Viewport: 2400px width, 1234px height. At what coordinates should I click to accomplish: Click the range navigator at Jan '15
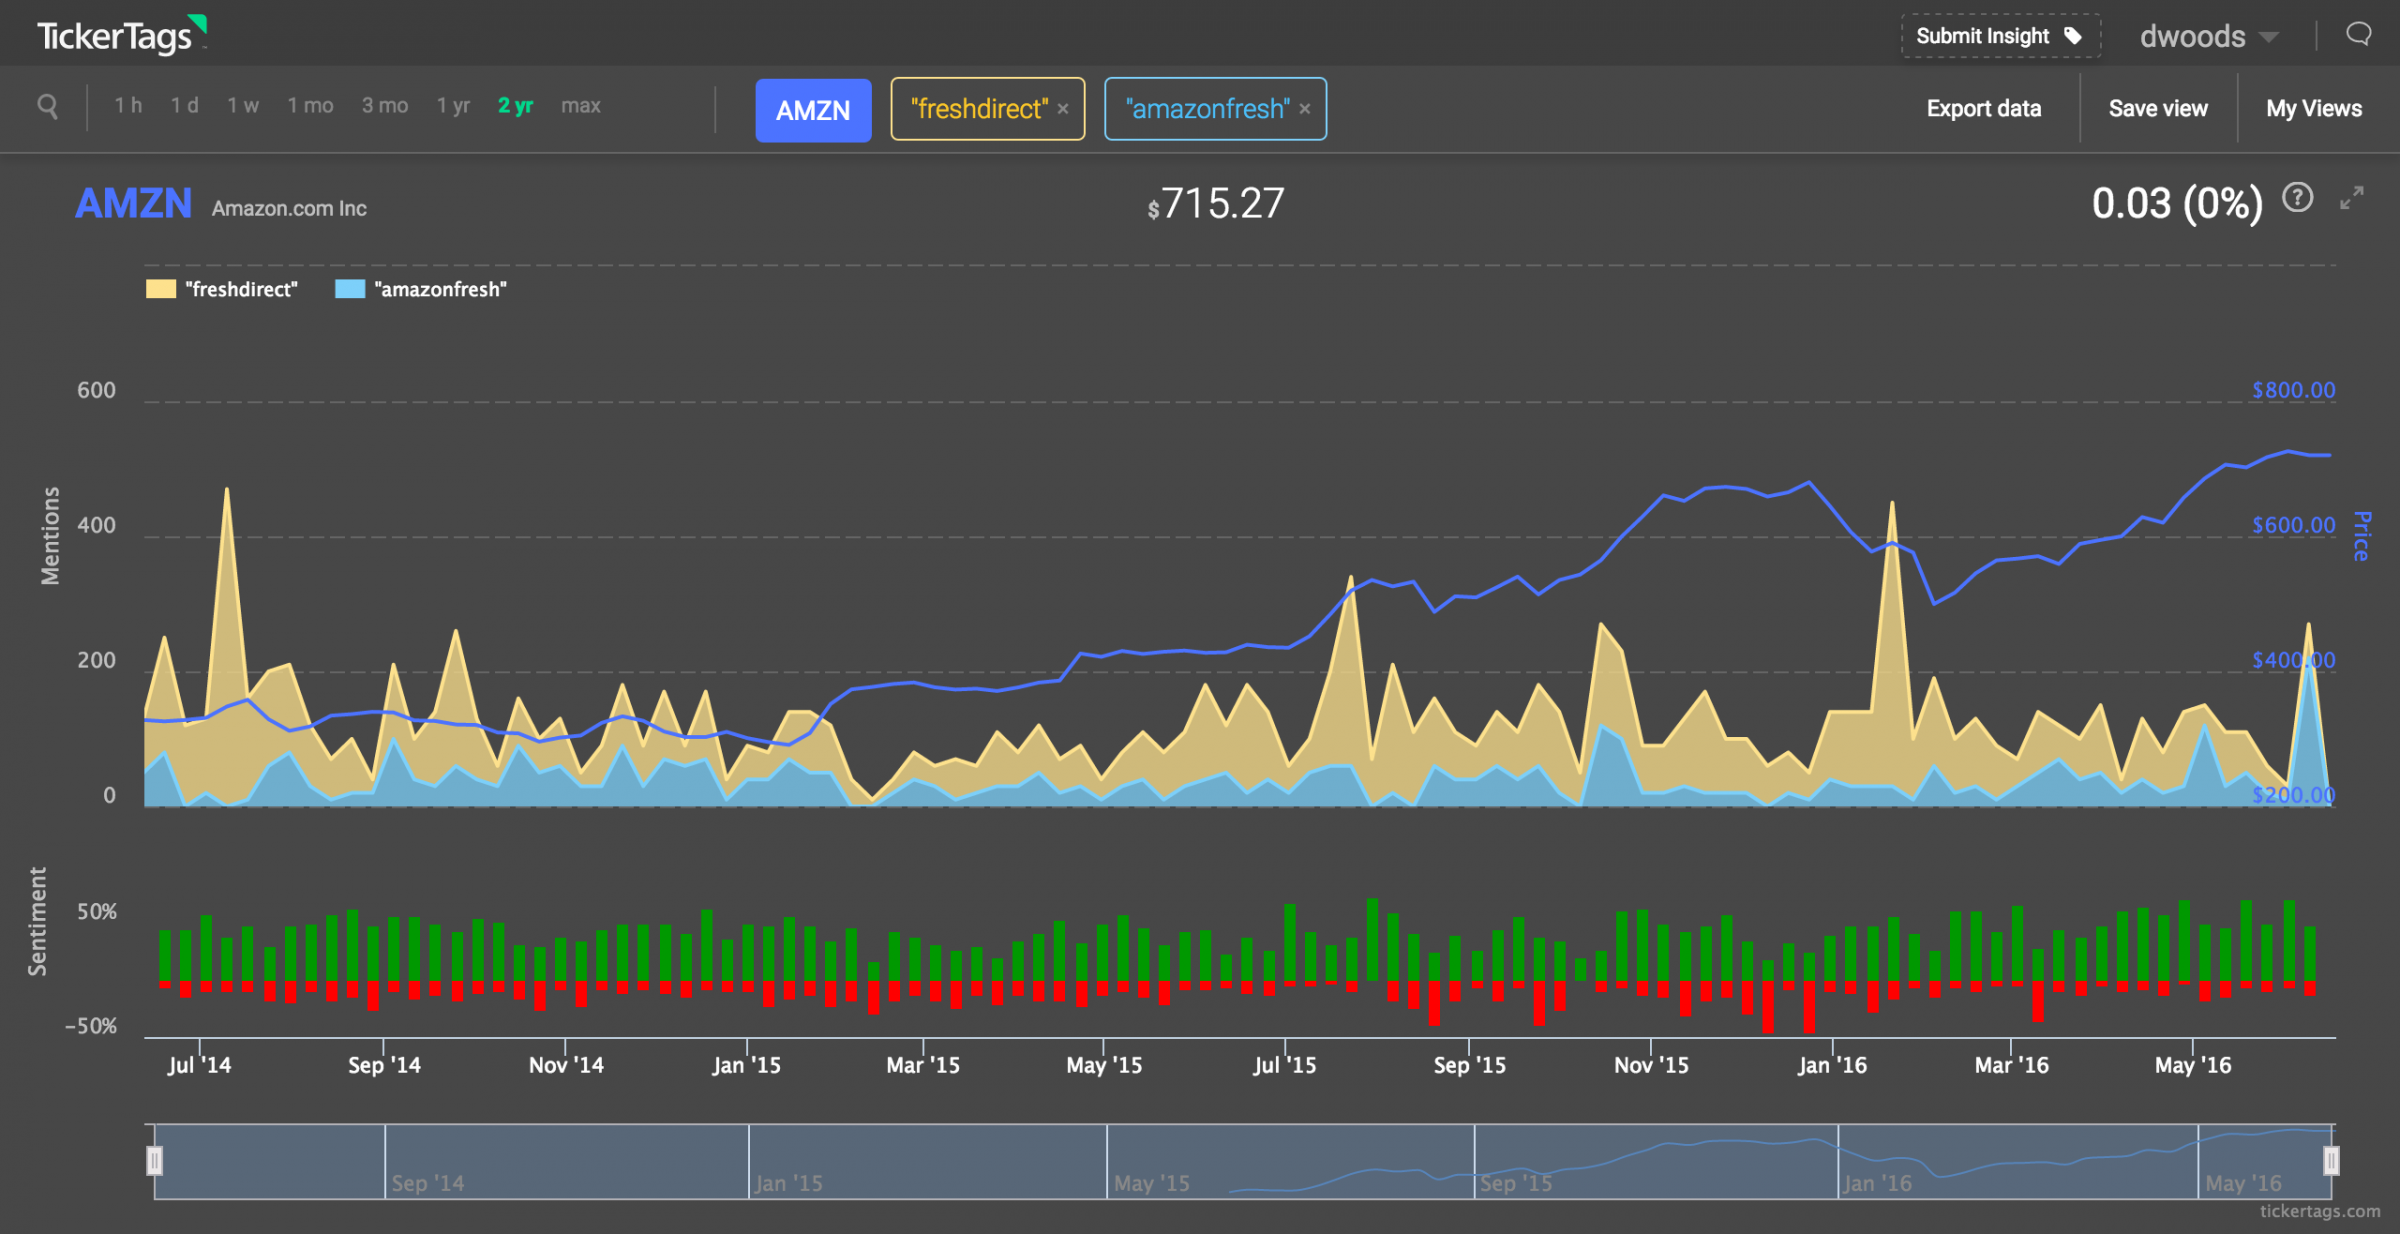point(789,1183)
